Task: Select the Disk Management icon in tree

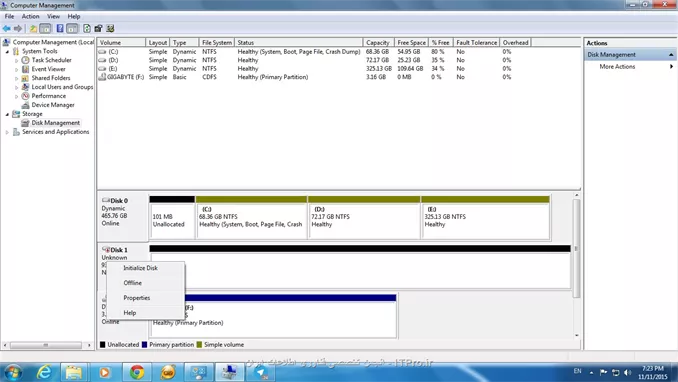Action: (x=26, y=123)
